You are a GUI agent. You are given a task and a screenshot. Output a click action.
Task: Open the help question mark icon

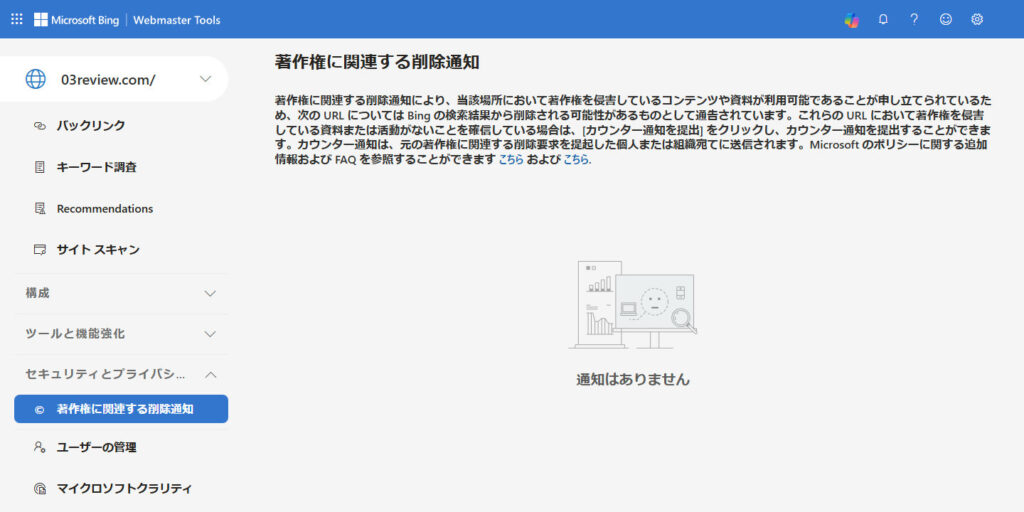coord(914,20)
